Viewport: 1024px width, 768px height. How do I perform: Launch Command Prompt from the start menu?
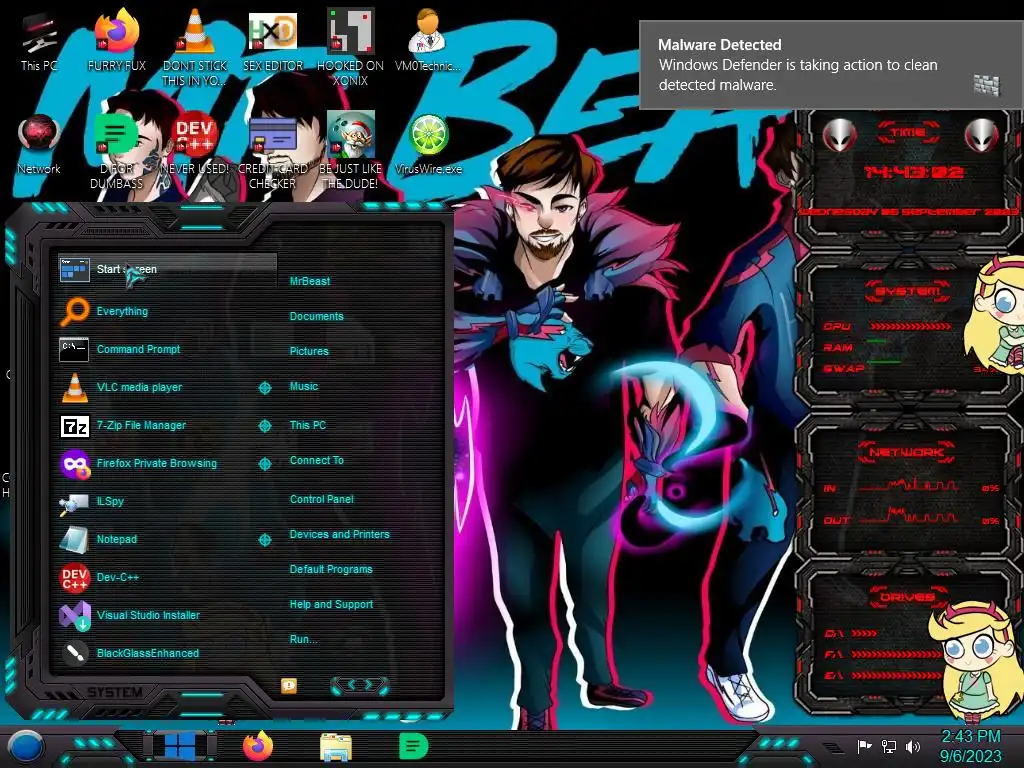tap(167, 349)
